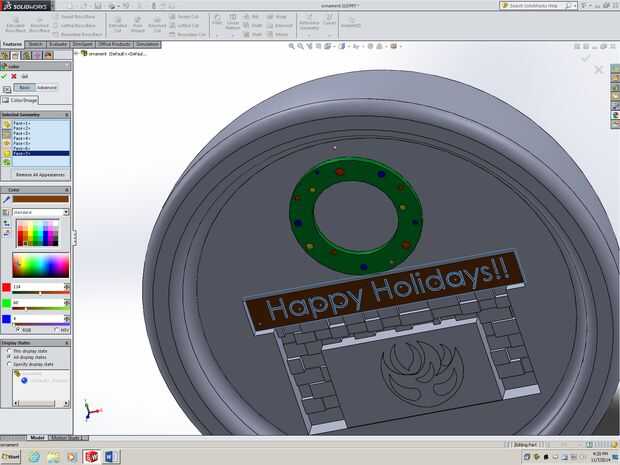Switch to Sketch ribbon tab

click(36, 44)
